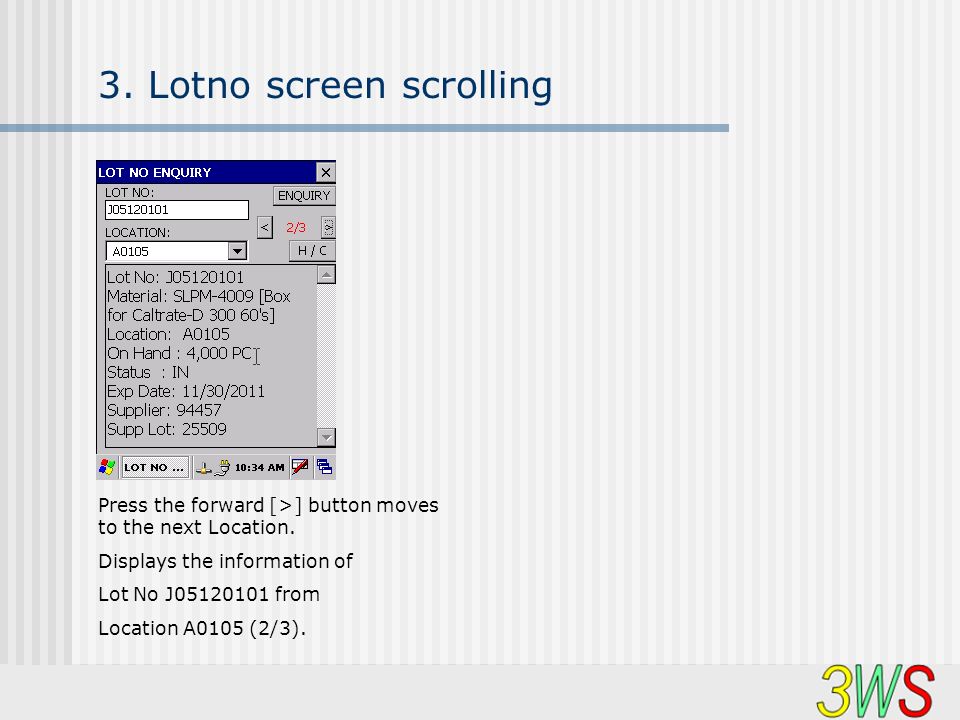
Task: Click the scrollbar up arrow
Action: click(326, 275)
